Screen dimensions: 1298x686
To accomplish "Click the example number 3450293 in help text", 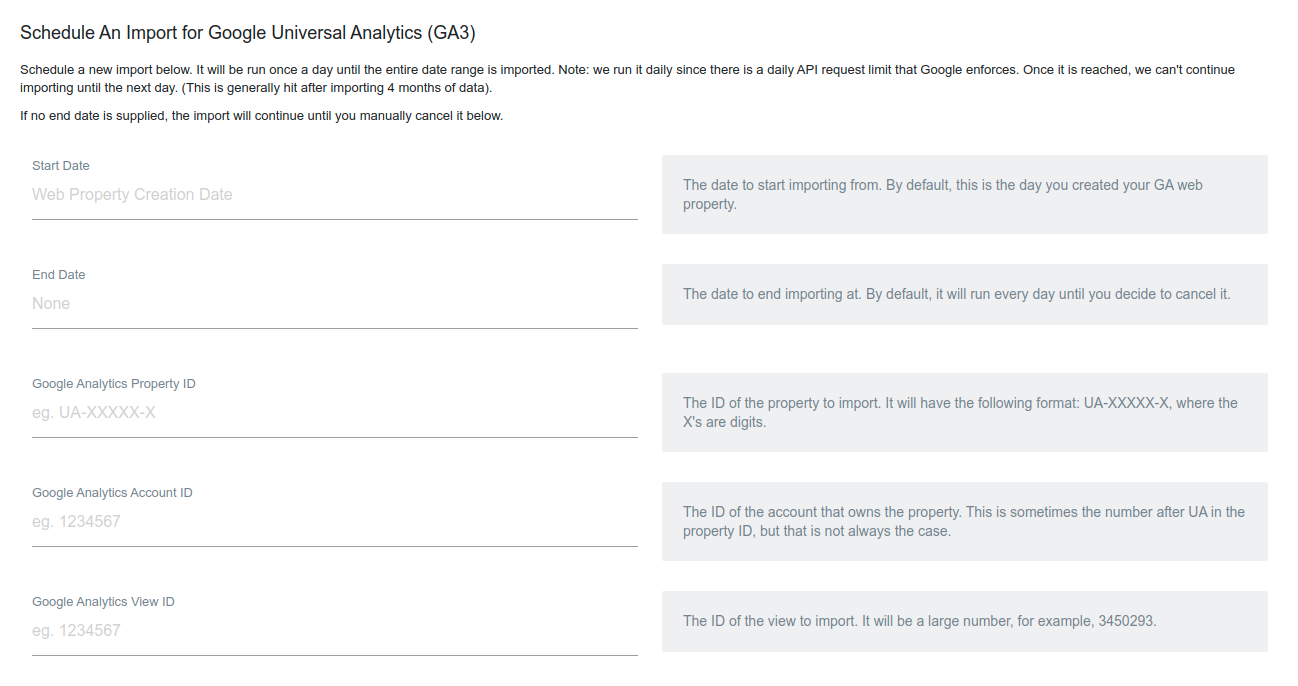I will tap(1125, 621).
